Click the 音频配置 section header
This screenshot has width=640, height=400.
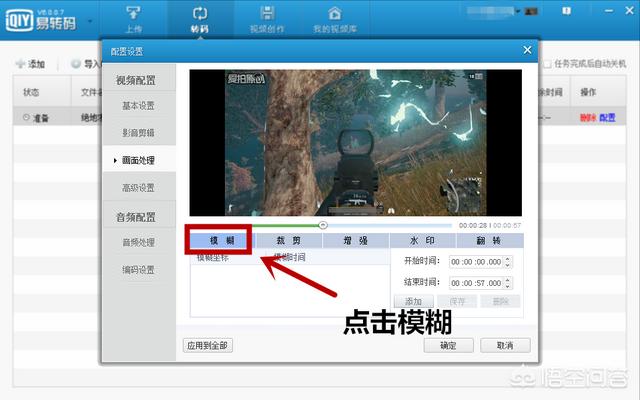pyautogui.click(x=136, y=217)
